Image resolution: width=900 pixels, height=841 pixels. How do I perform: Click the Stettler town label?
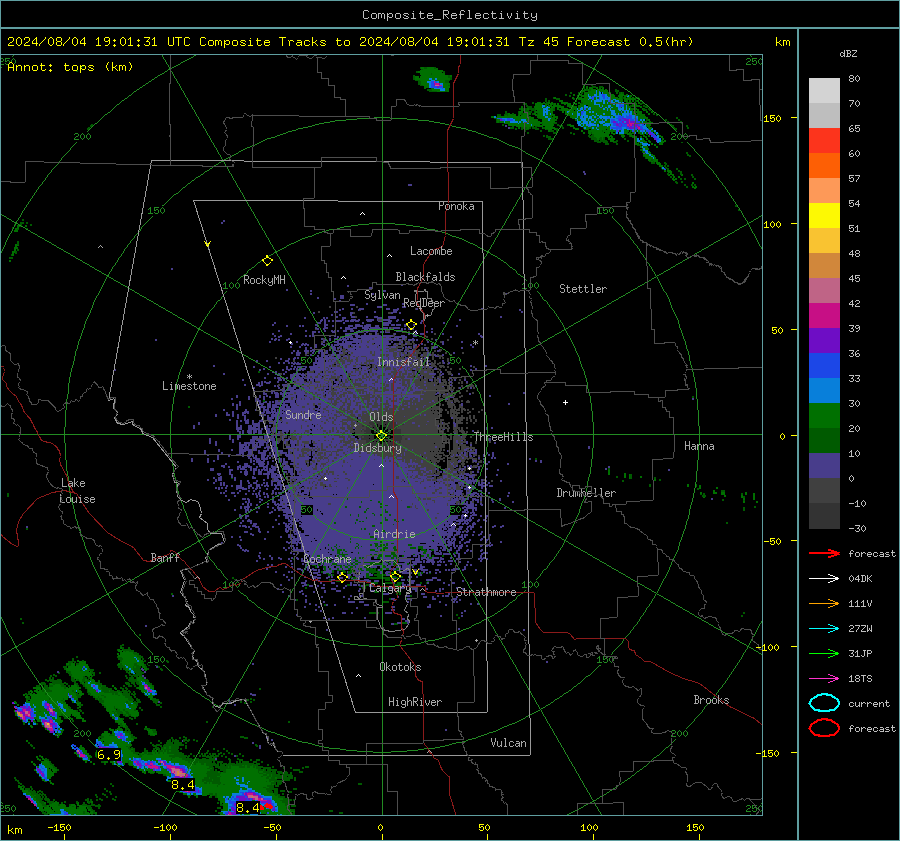[583, 289]
